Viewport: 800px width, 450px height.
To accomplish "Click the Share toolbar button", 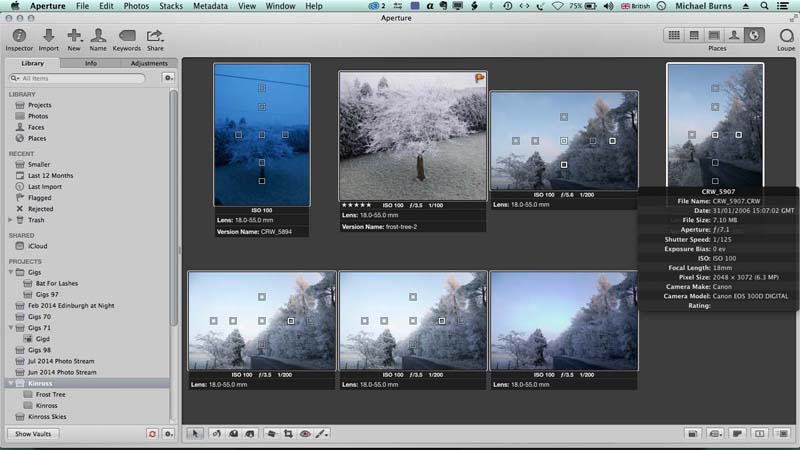I will tap(155, 39).
